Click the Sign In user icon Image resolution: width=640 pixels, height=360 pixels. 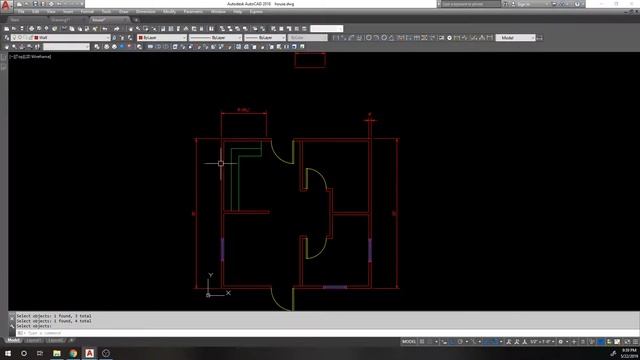pos(513,4)
